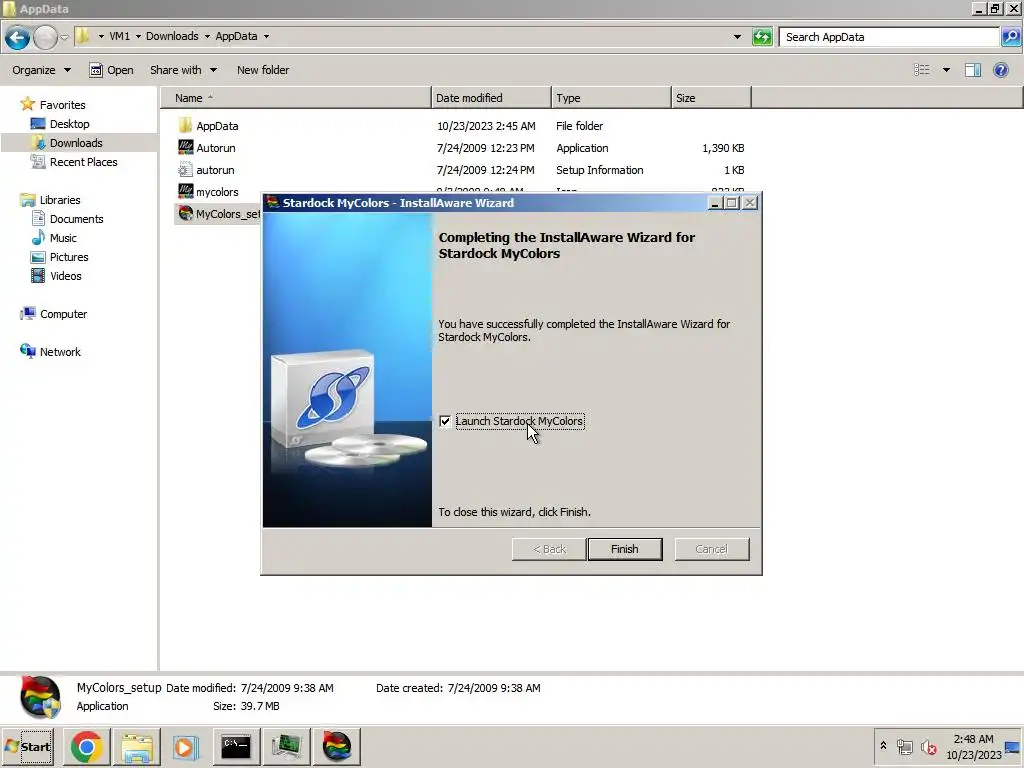
Task: Expand the Downloads breadcrumb dropdown arrow
Action: pyautogui.click(x=207, y=37)
